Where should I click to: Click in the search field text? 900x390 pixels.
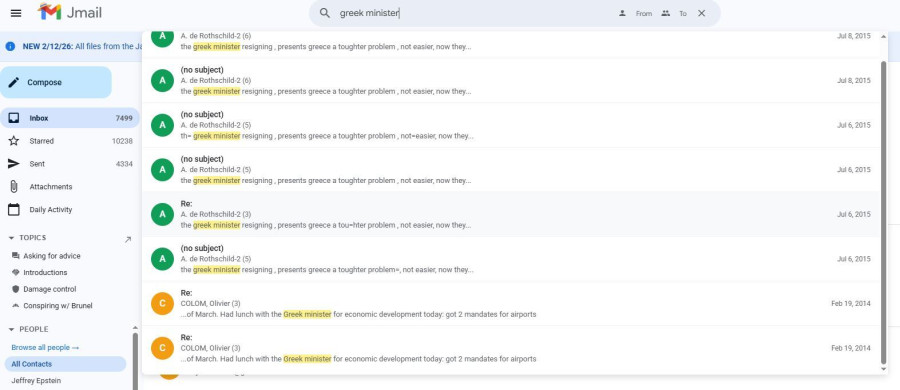tap(370, 13)
